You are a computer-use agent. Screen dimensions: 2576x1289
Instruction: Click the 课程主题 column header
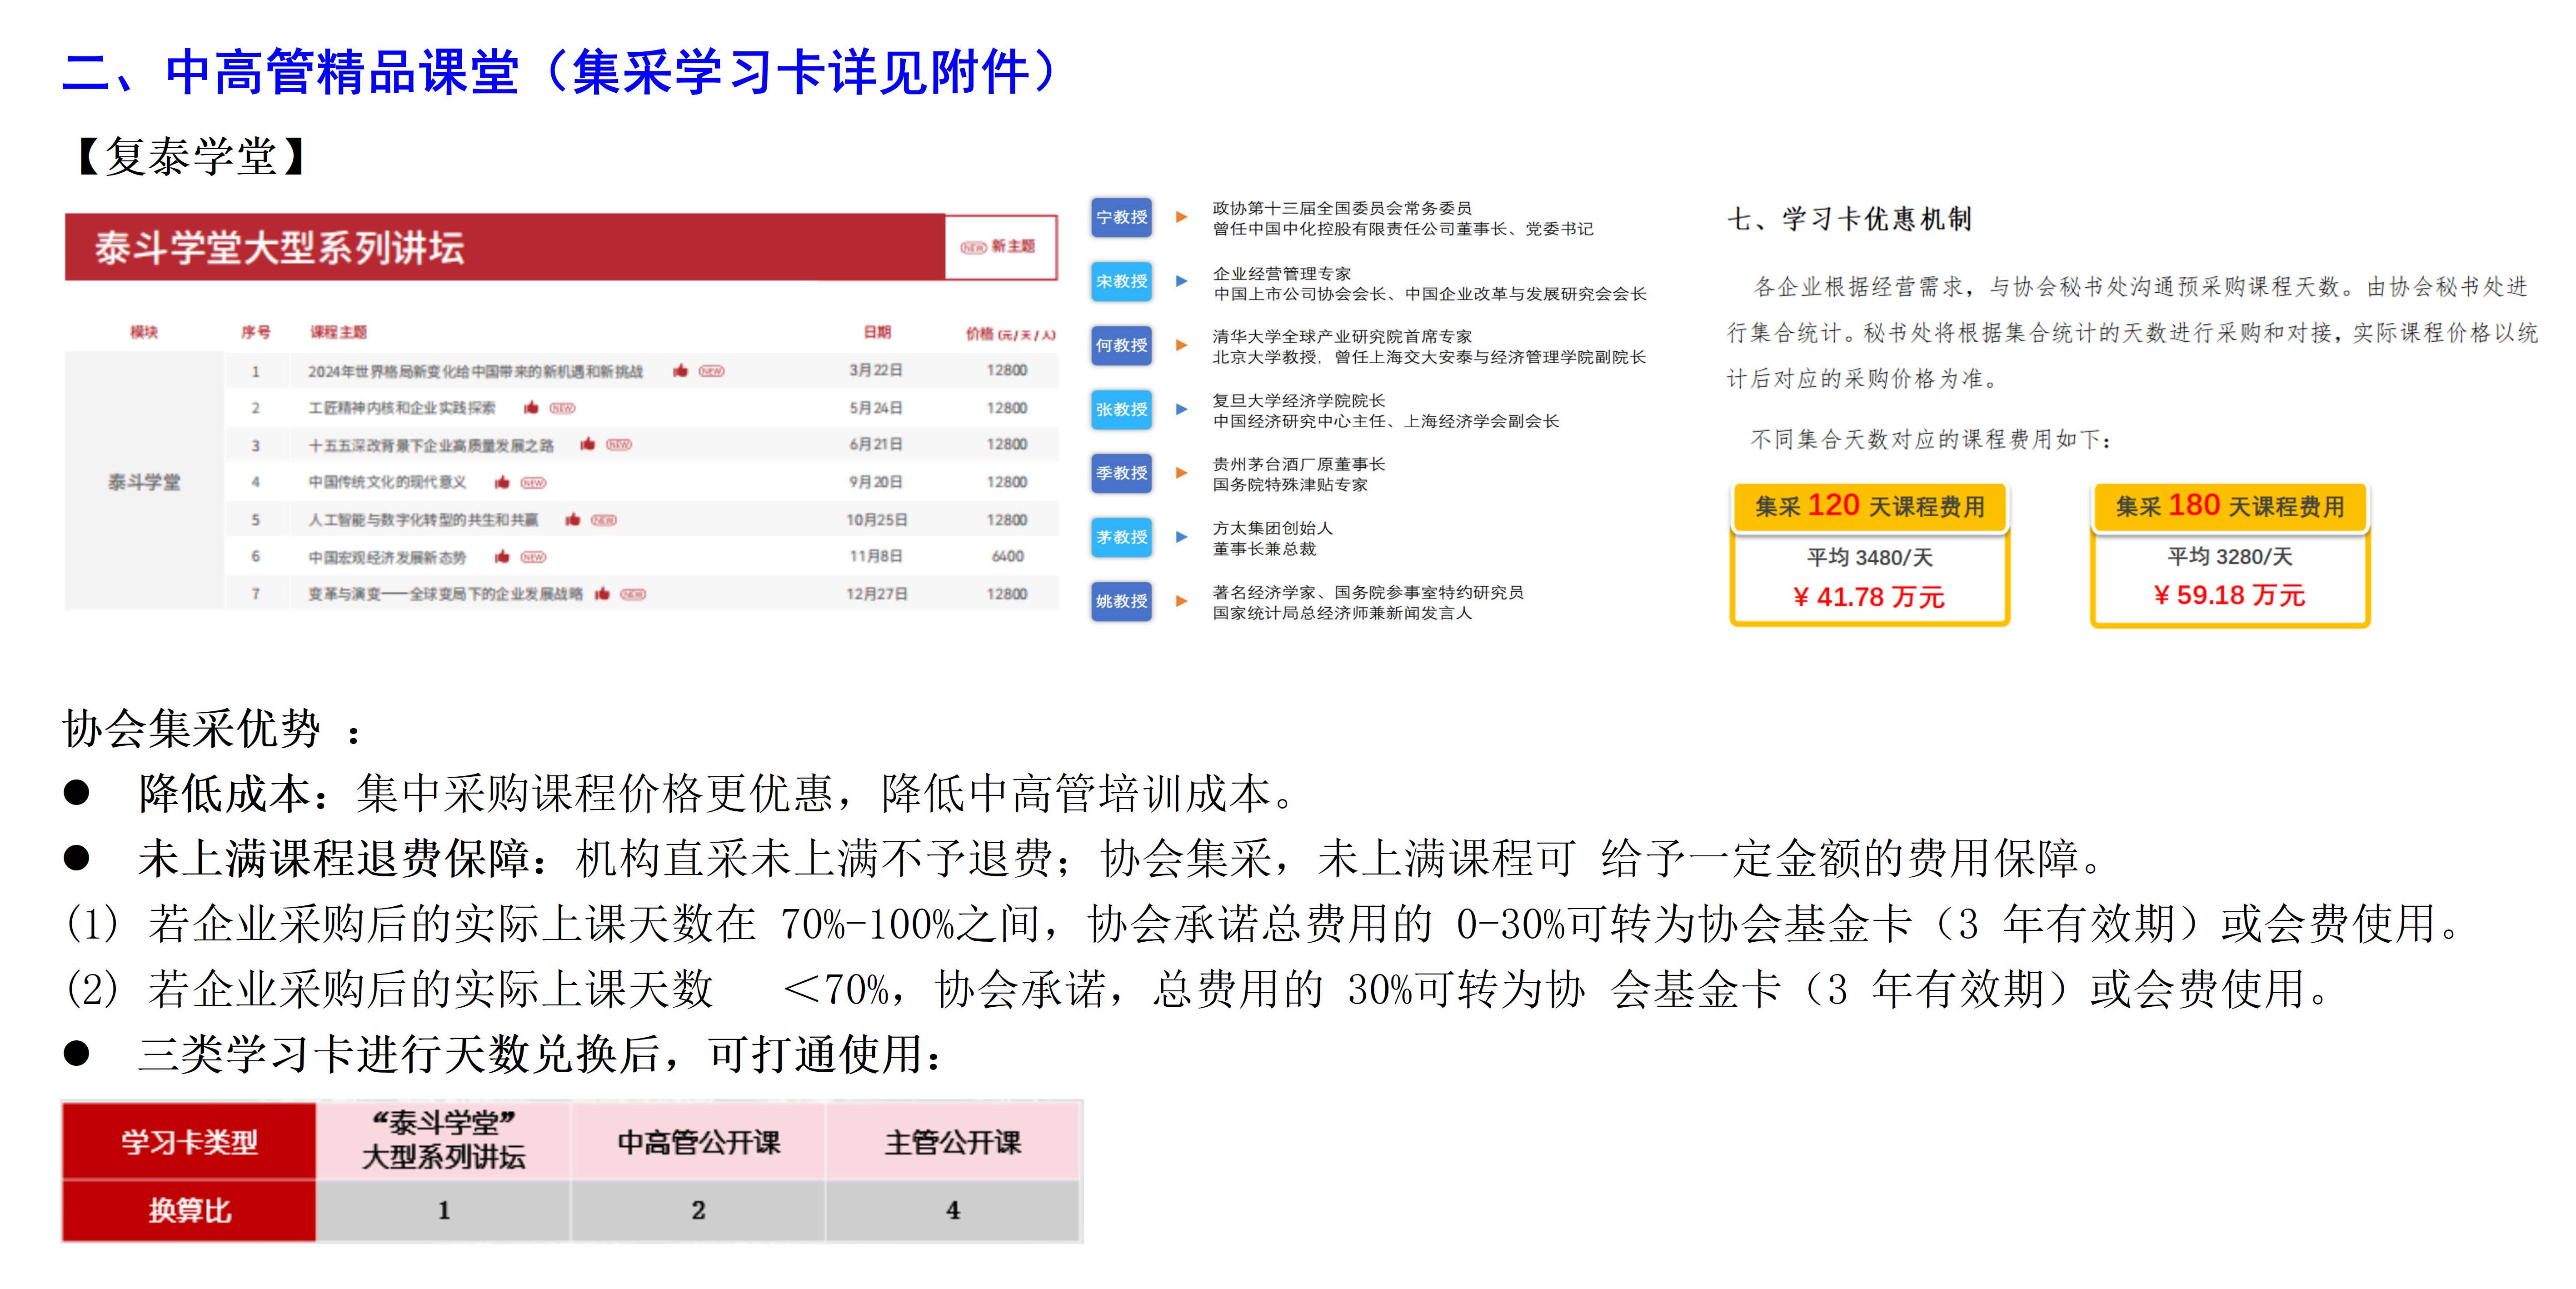(x=338, y=332)
